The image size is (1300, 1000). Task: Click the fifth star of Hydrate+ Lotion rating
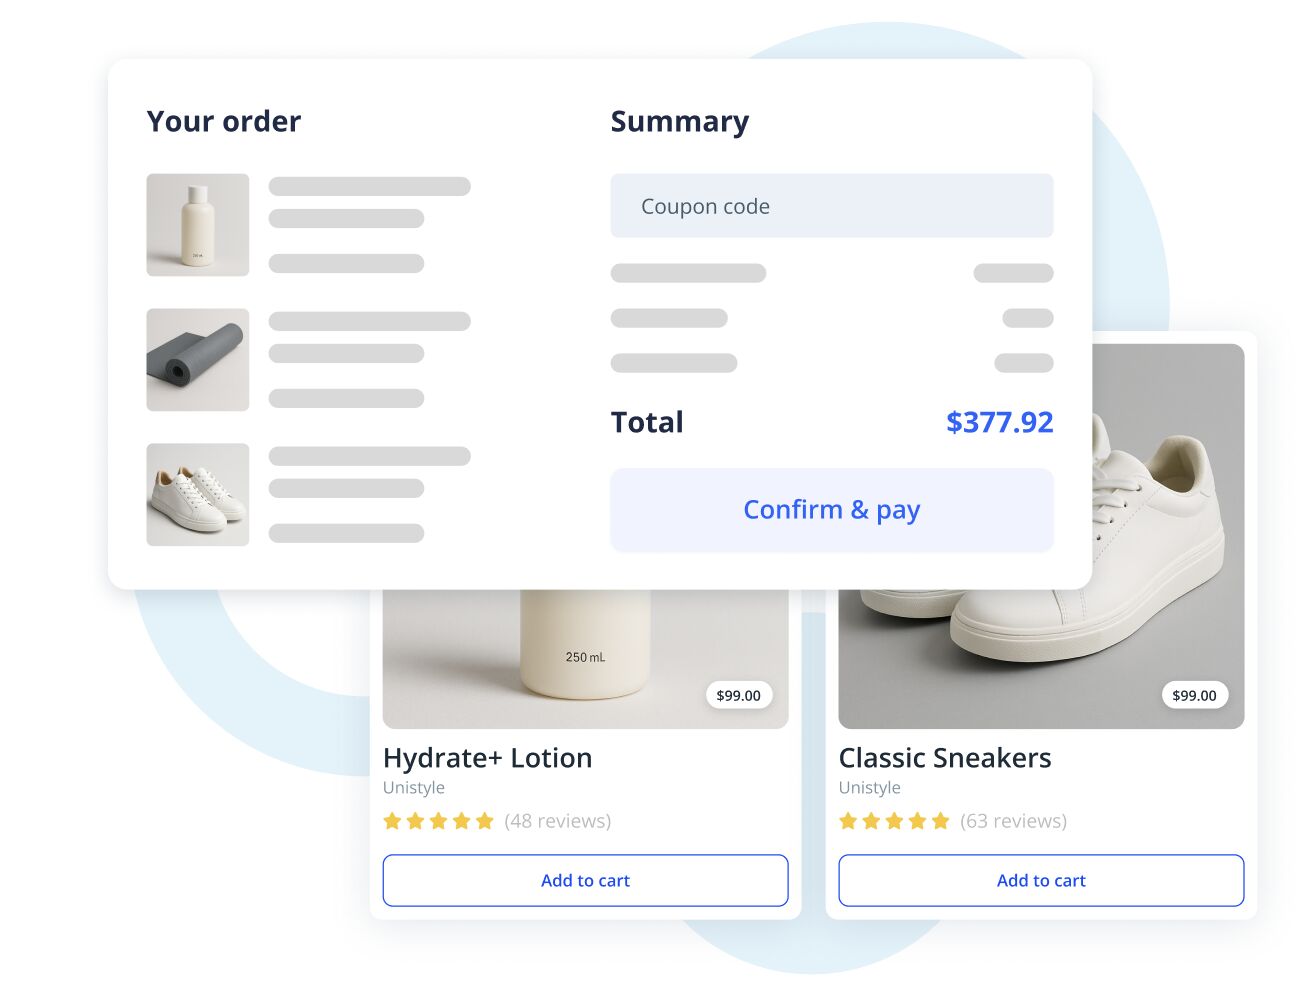pyautogui.click(x=485, y=821)
